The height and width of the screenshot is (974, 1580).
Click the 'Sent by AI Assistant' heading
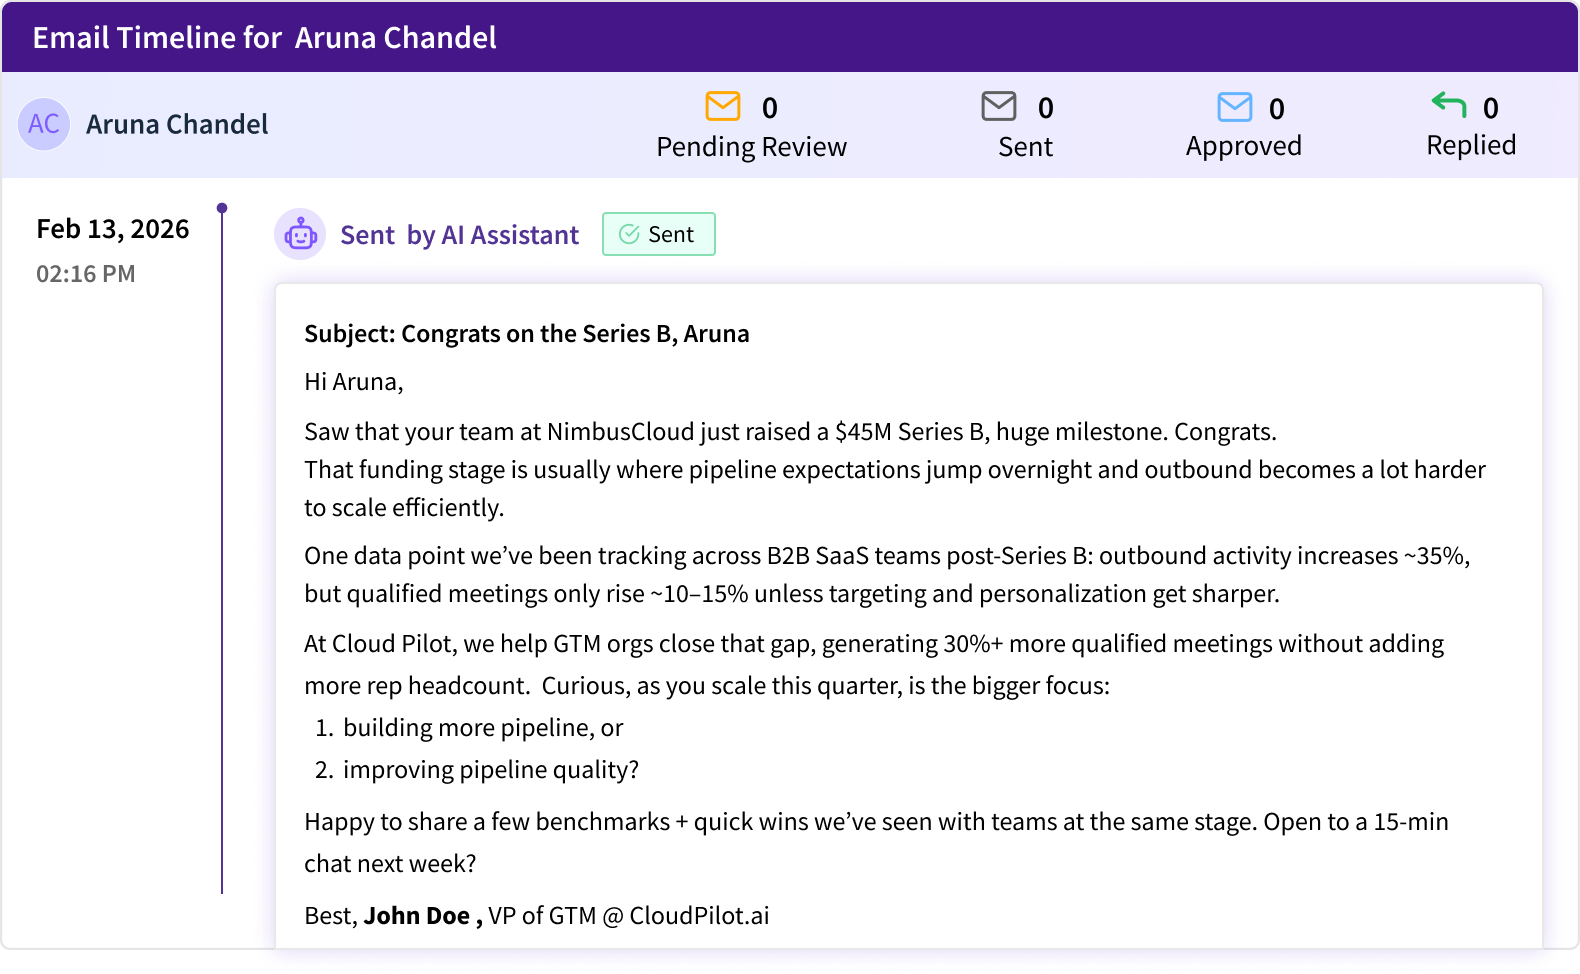pos(459,235)
